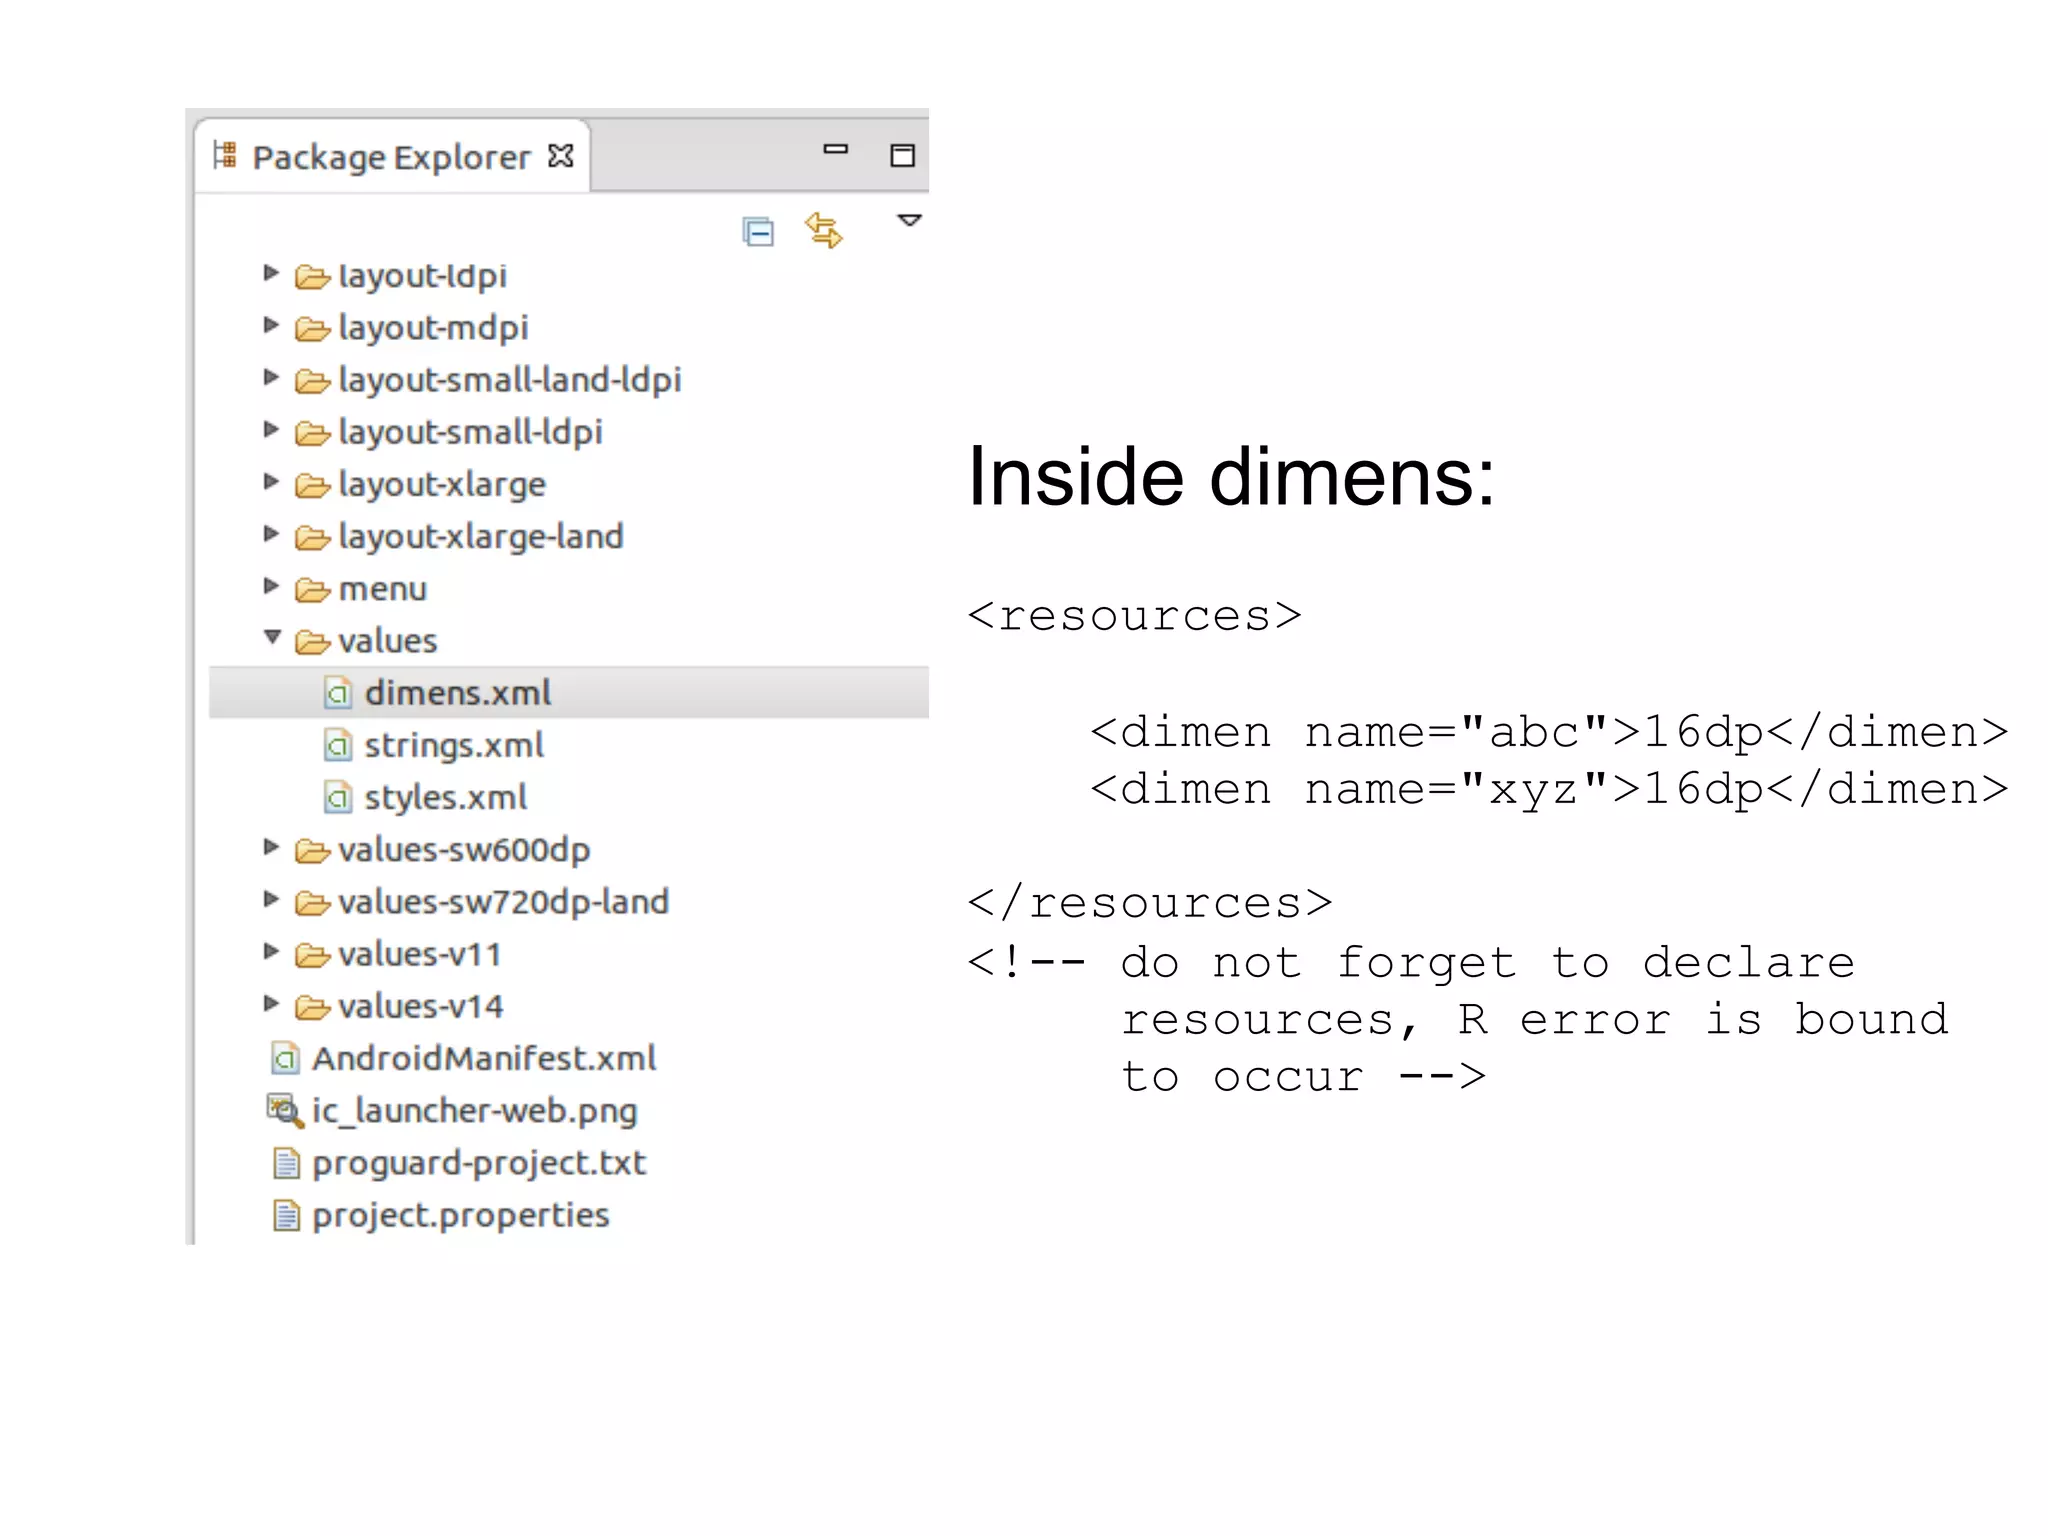Expand the layout-small-land-ldpi folder
Image resolution: width=2048 pixels, height=1536 pixels.
coord(270,377)
